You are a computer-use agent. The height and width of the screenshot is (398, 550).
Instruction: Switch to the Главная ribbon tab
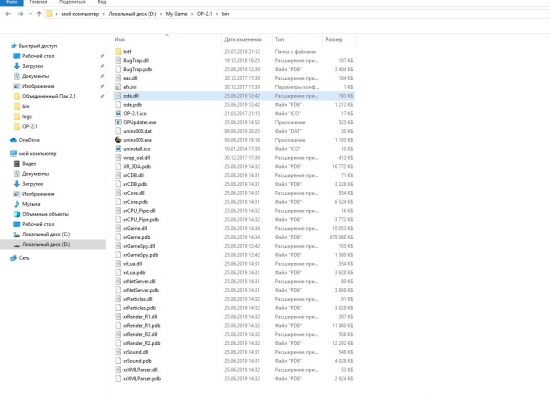38,2
